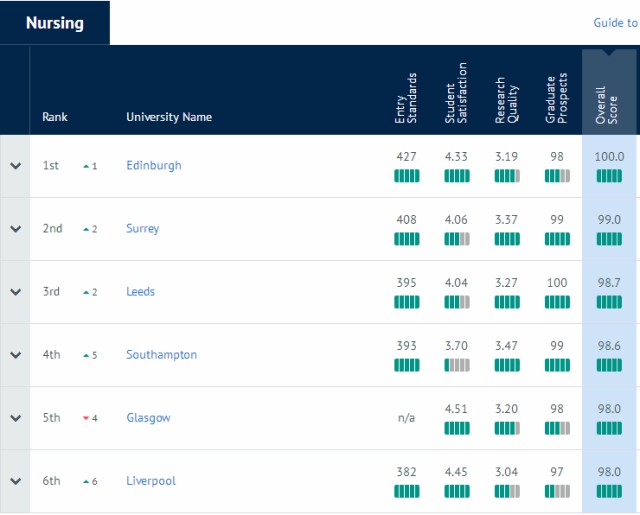
Task: Open the Surrey university link
Action: pos(142,229)
